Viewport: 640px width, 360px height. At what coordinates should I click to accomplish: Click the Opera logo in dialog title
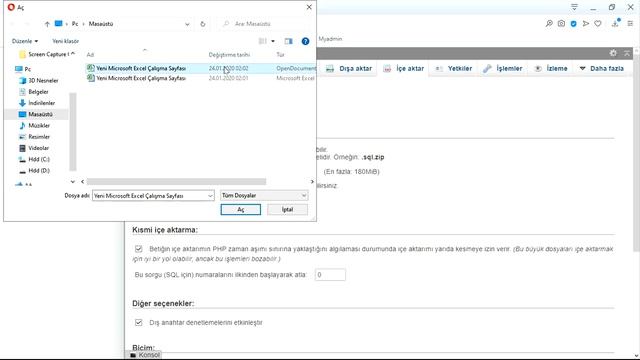point(11,7)
